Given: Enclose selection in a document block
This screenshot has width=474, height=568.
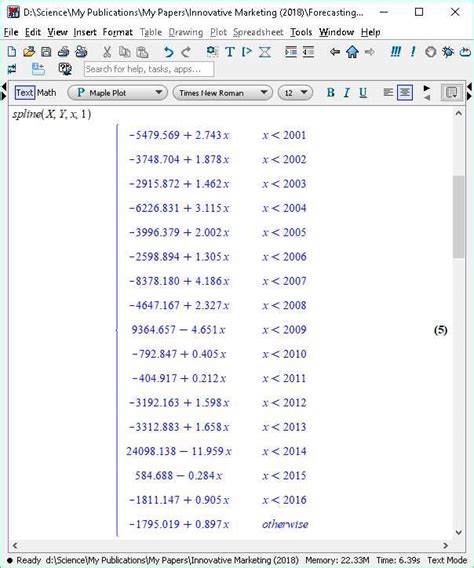Looking at the screenshot, I should [265, 52].
